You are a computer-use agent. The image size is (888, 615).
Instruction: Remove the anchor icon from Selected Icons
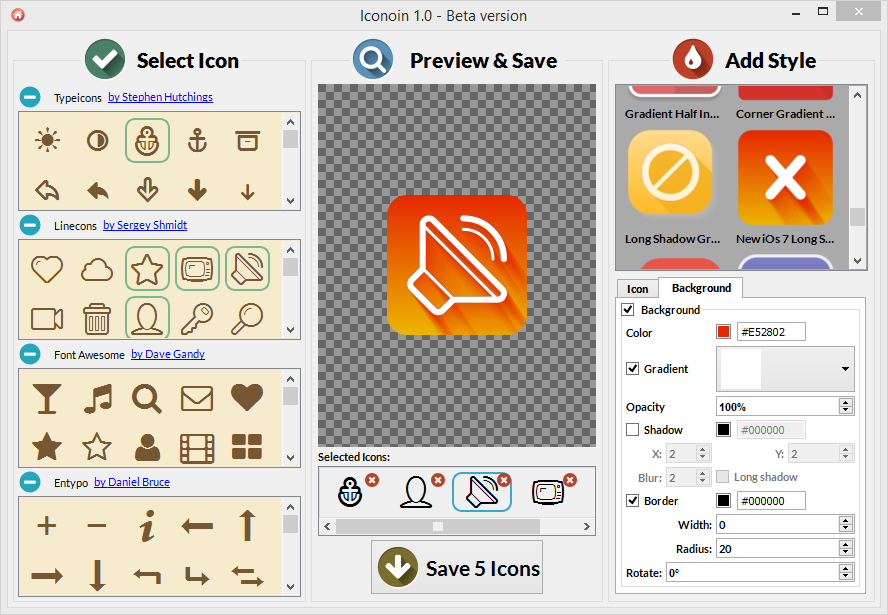(372, 480)
